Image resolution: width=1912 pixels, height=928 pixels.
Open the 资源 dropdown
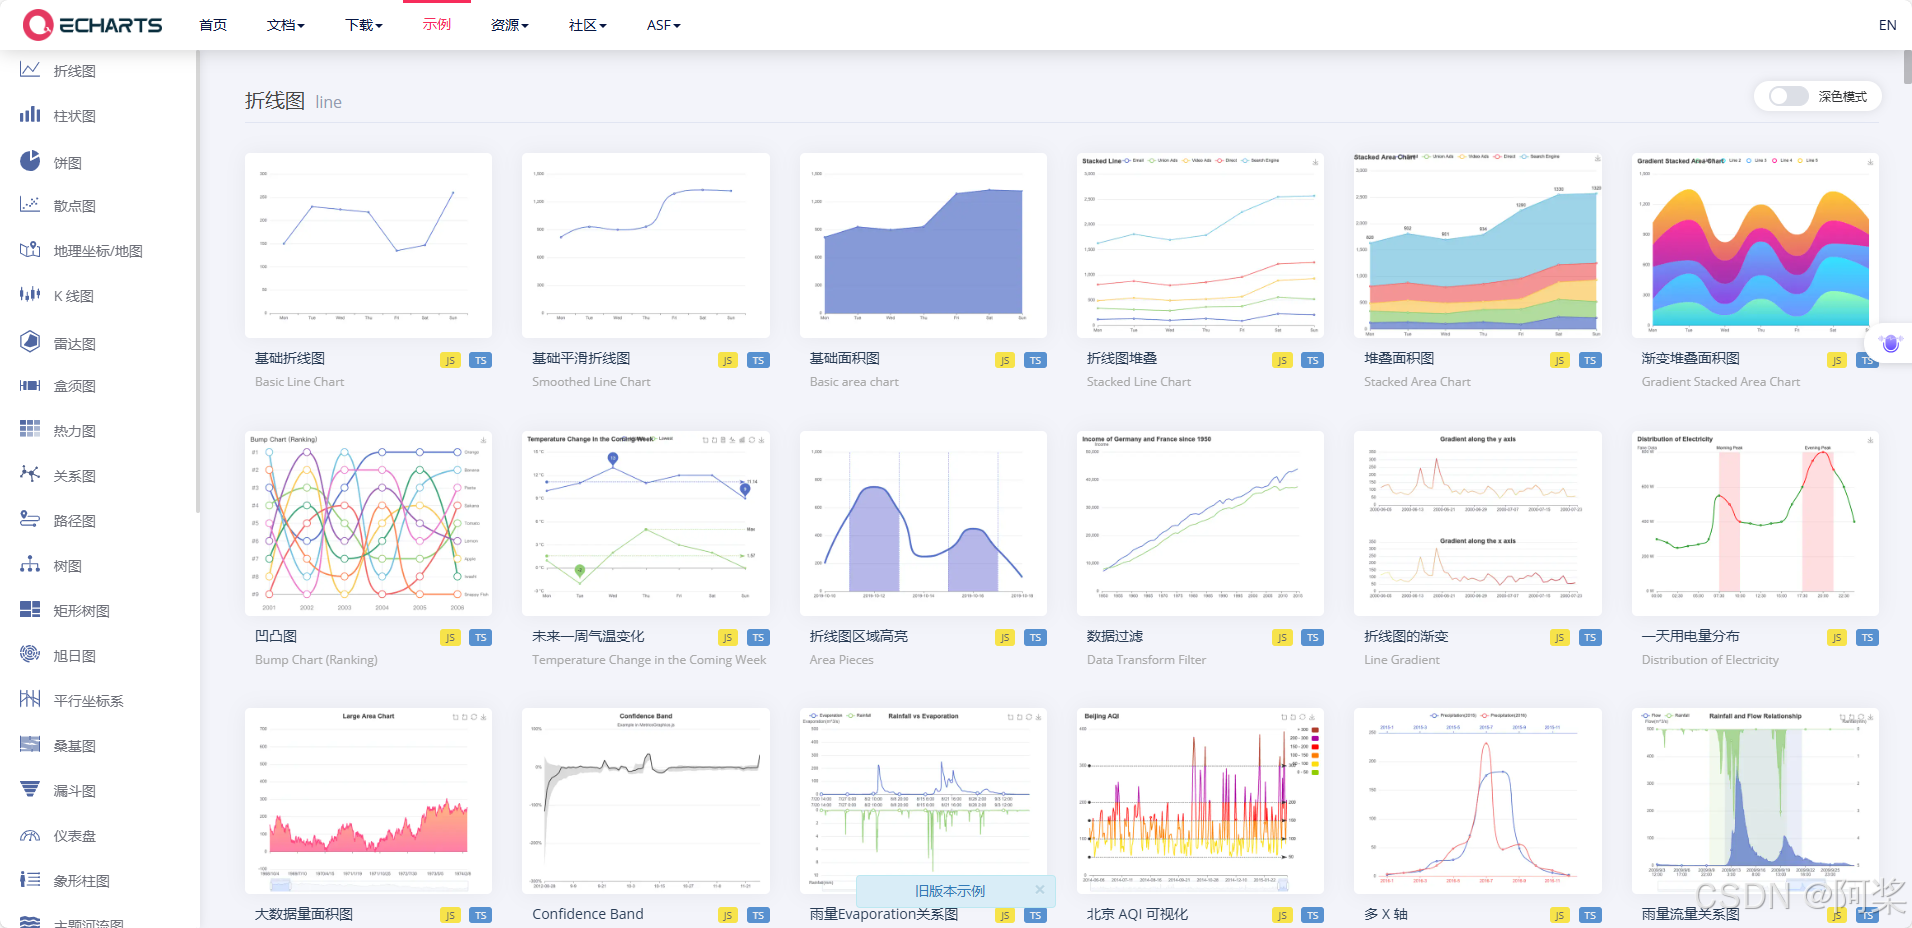tap(509, 25)
